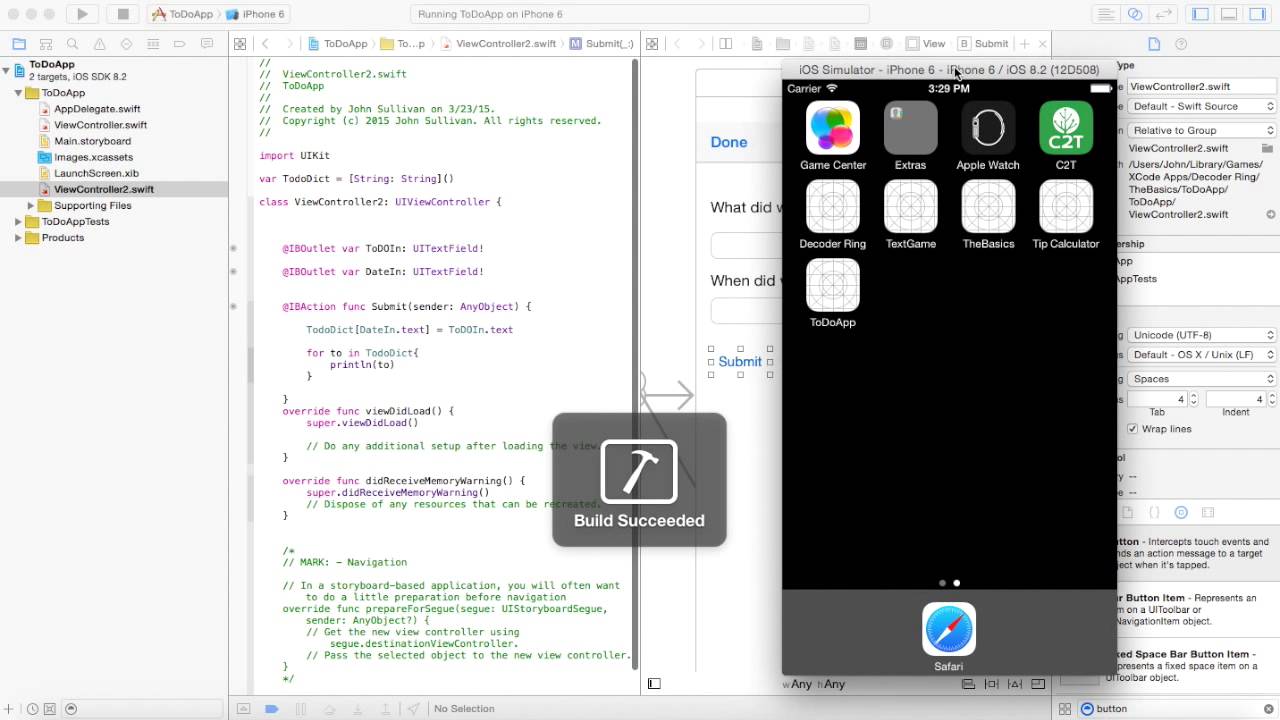The image size is (1280, 720).
Task: Expand the Supporting Files folder
Action: (31, 206)
